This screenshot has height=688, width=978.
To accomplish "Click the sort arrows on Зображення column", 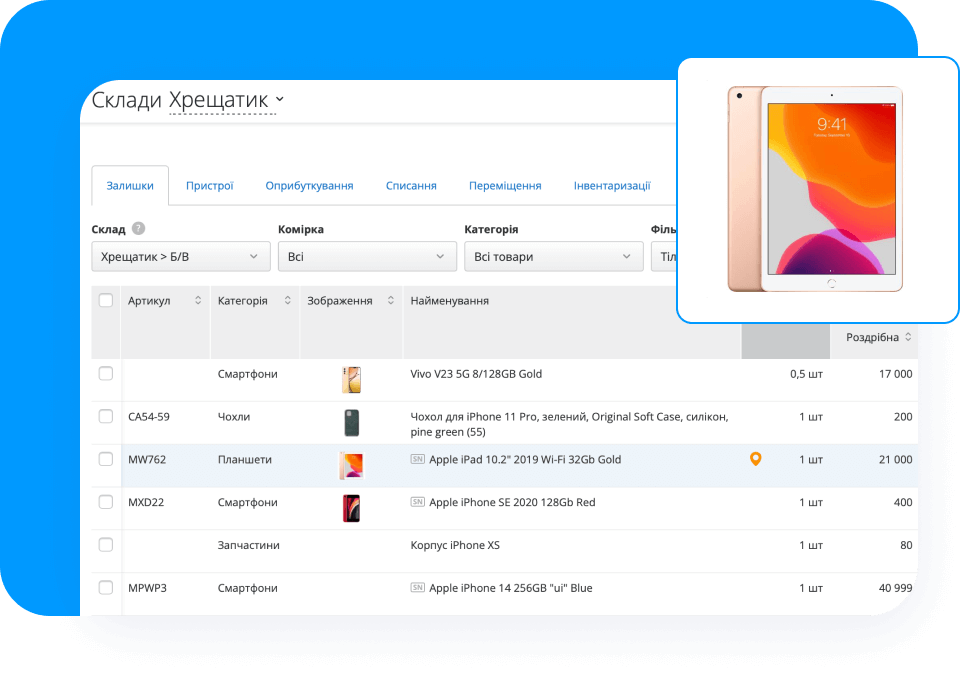I will click(390, 301).
